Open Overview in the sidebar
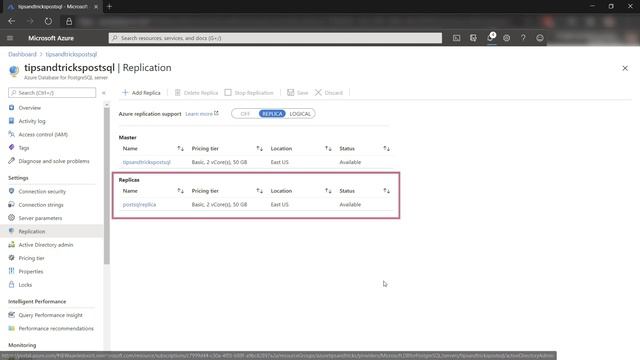640x360 pixels. (x=29, y=108)
